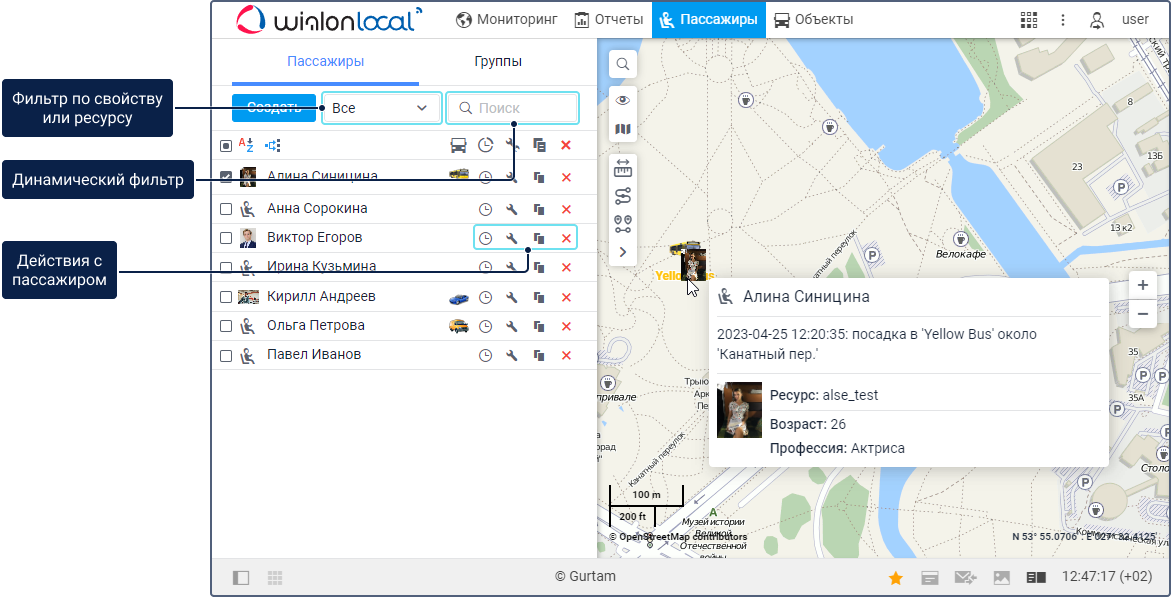Image resolution: width=1171 pixels, height=597 pixels.
Task: Select passenger name Павел Иванов
Action: [x=314, y=355]
